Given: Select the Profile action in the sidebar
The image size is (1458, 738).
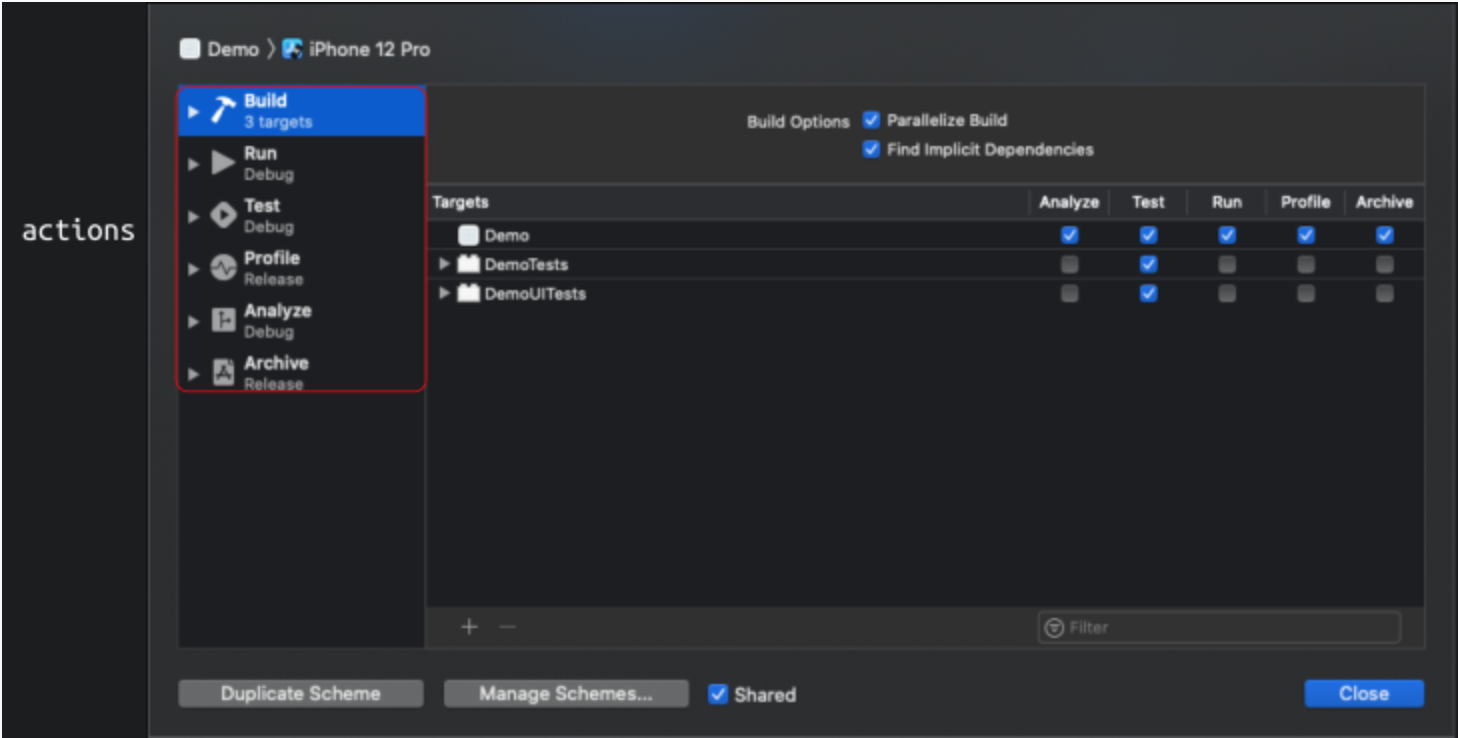Looking at the screenshot, I should pos(302,268).
